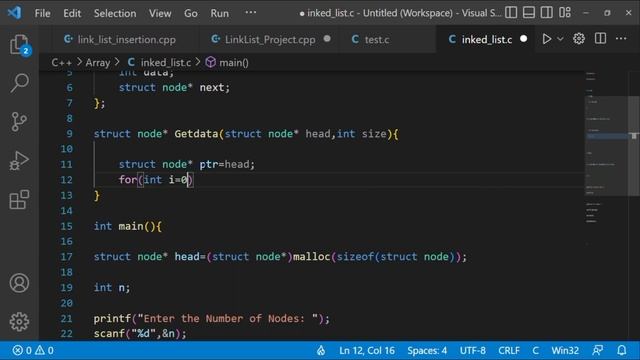Click the vertical scrollbar slider

(633, 146)
